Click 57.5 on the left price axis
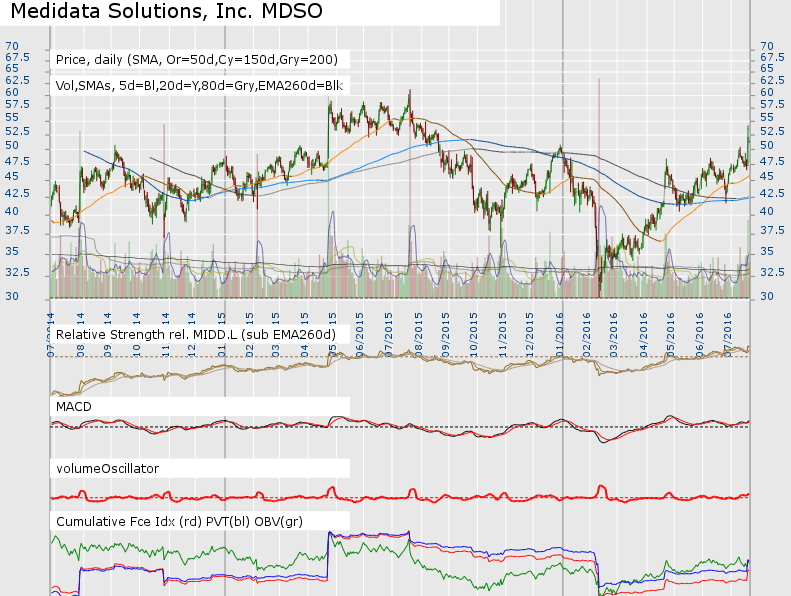The height and width of the screenshot is (596, 791). coord(17,104)
